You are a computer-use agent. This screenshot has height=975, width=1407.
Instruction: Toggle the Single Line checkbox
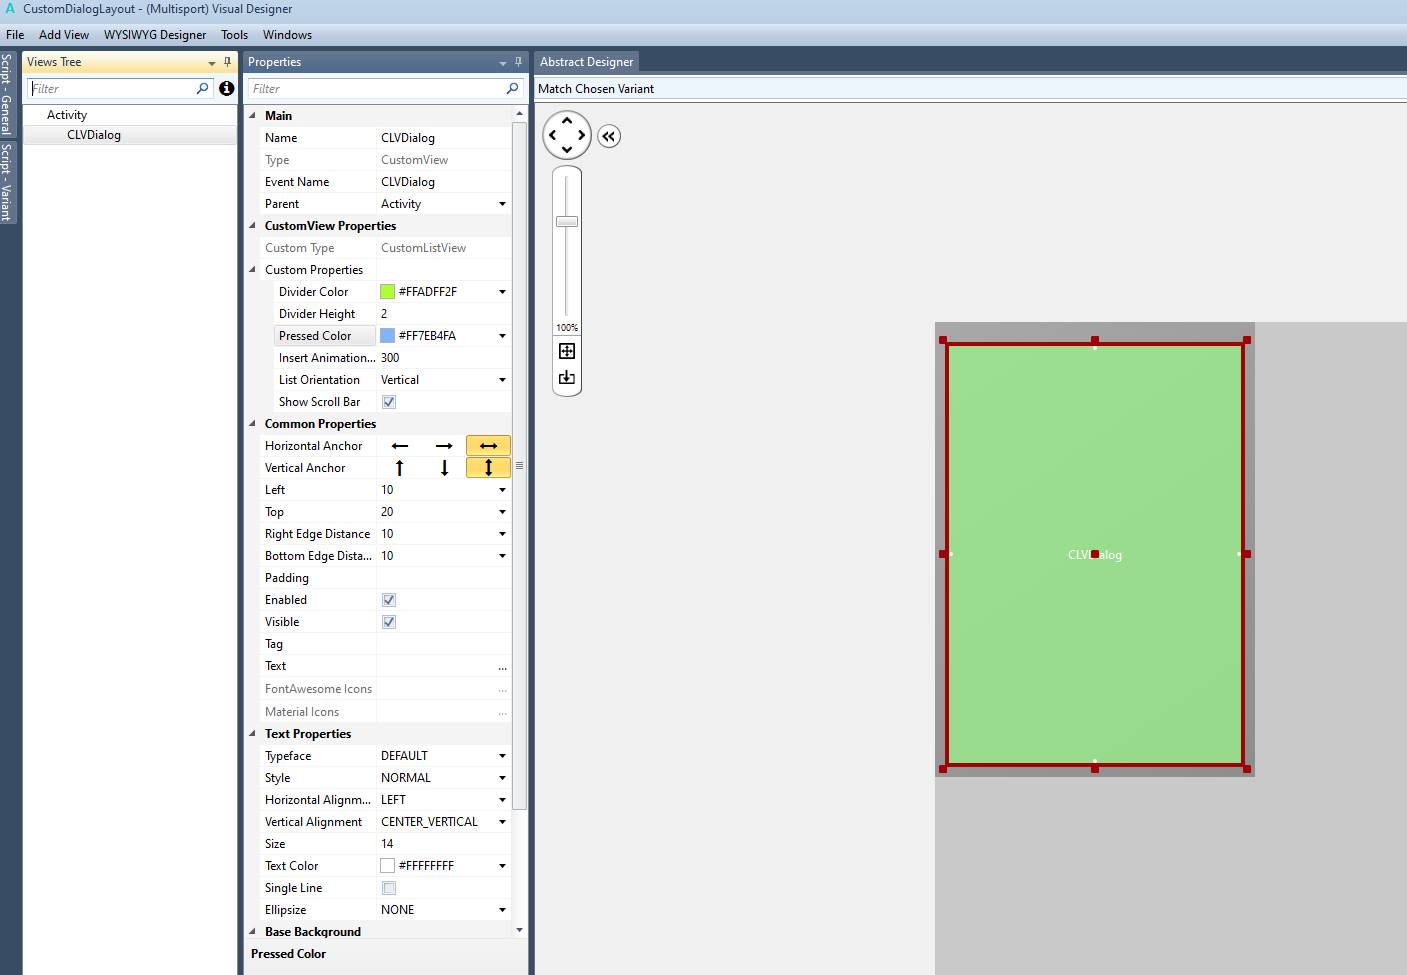click(389, 888)
